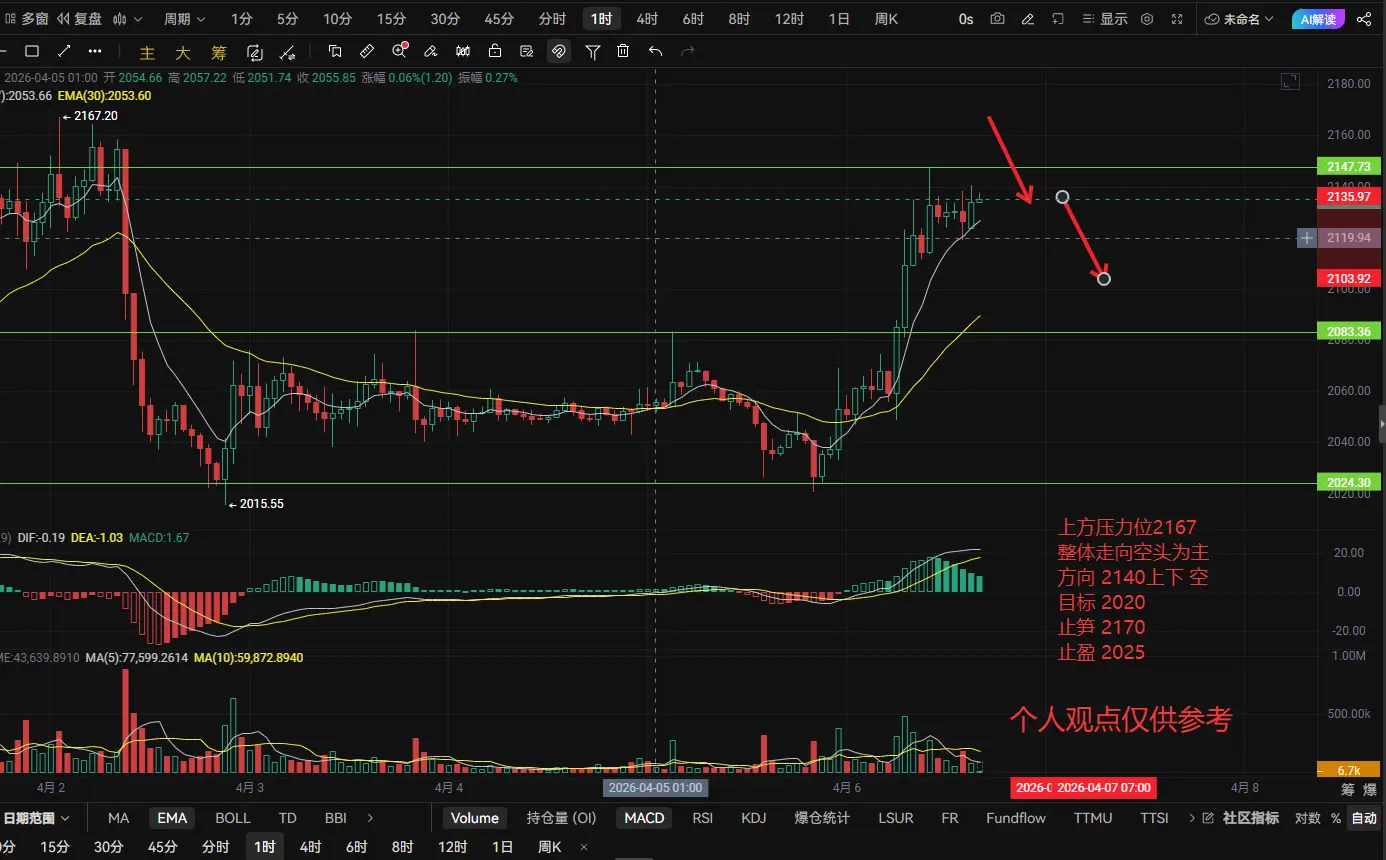This screenshot has width=1386, height=860.
Task: Click the 2135.97 current price label
Action: pos(1349,197)
